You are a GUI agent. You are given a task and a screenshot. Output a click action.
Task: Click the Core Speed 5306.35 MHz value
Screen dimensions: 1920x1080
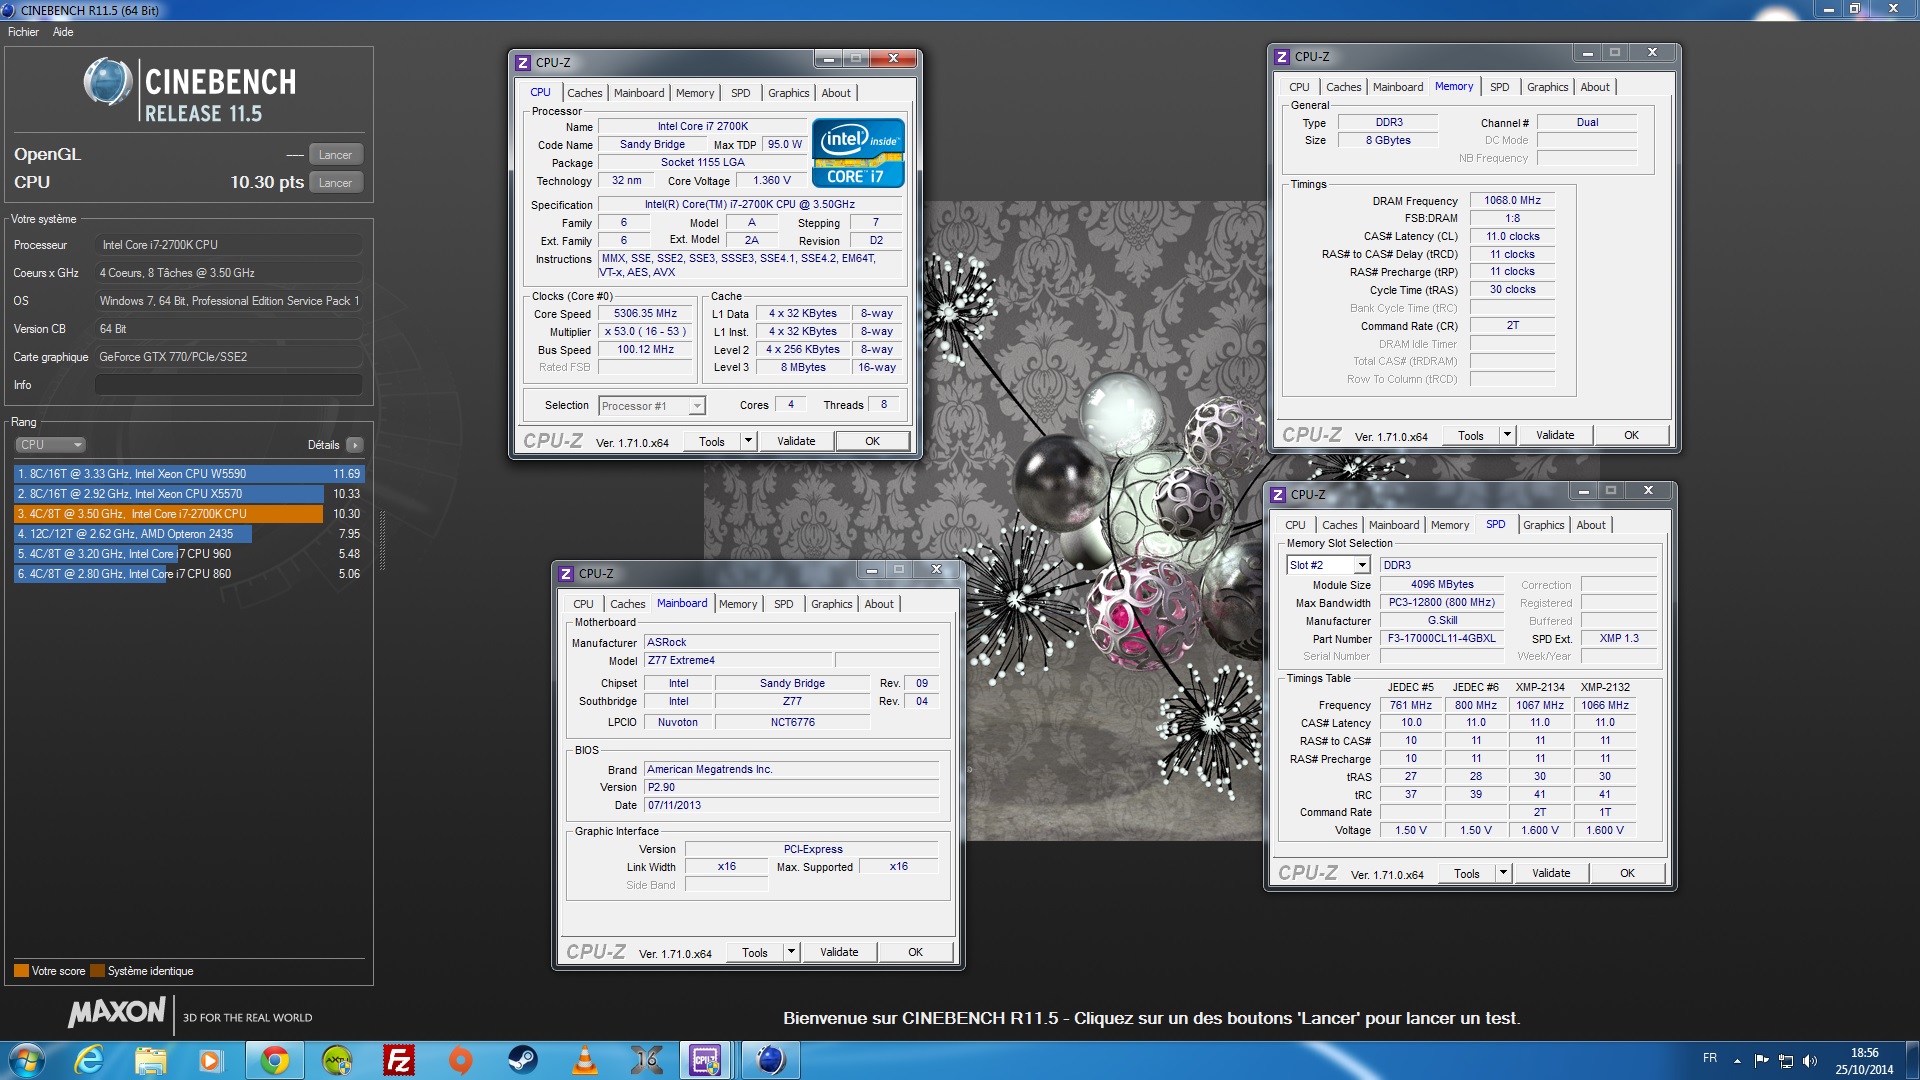tap(645, 314)
